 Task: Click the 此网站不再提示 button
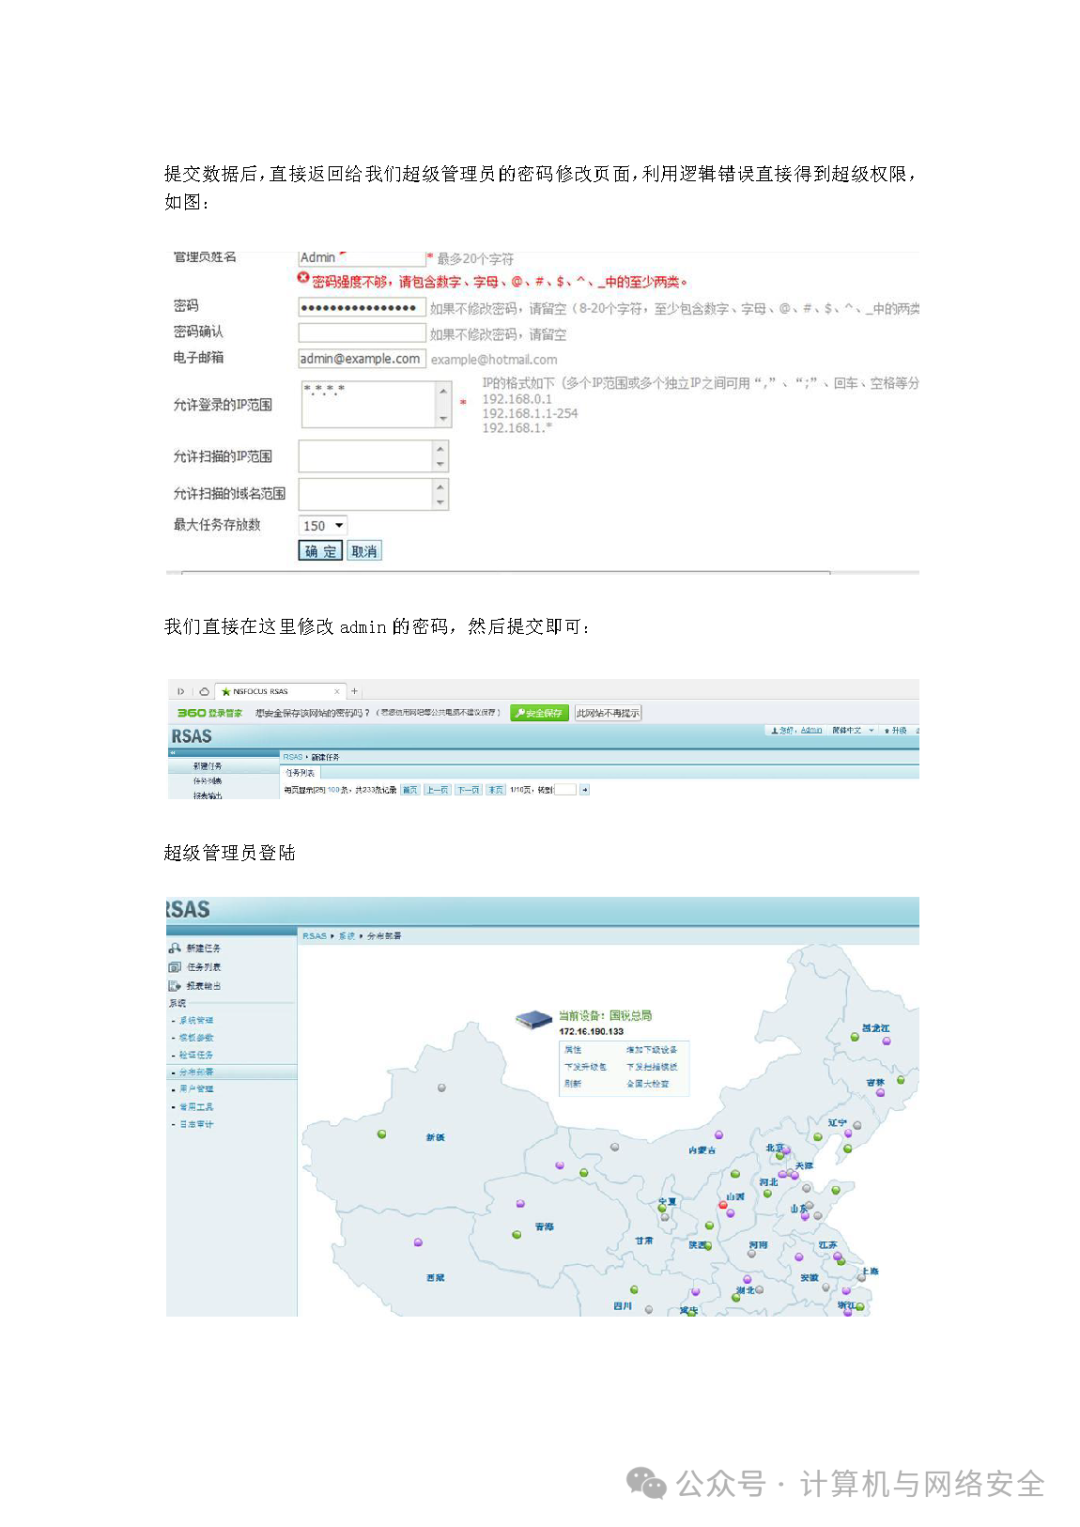click(x=607, y=713)
